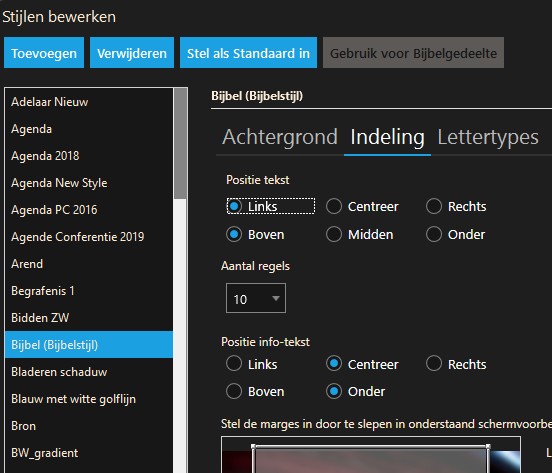This screenshot has width=552, height=473.
Task: Click the margin preview top-left handle
Action: pyautogui.click(x=253, y=446)
